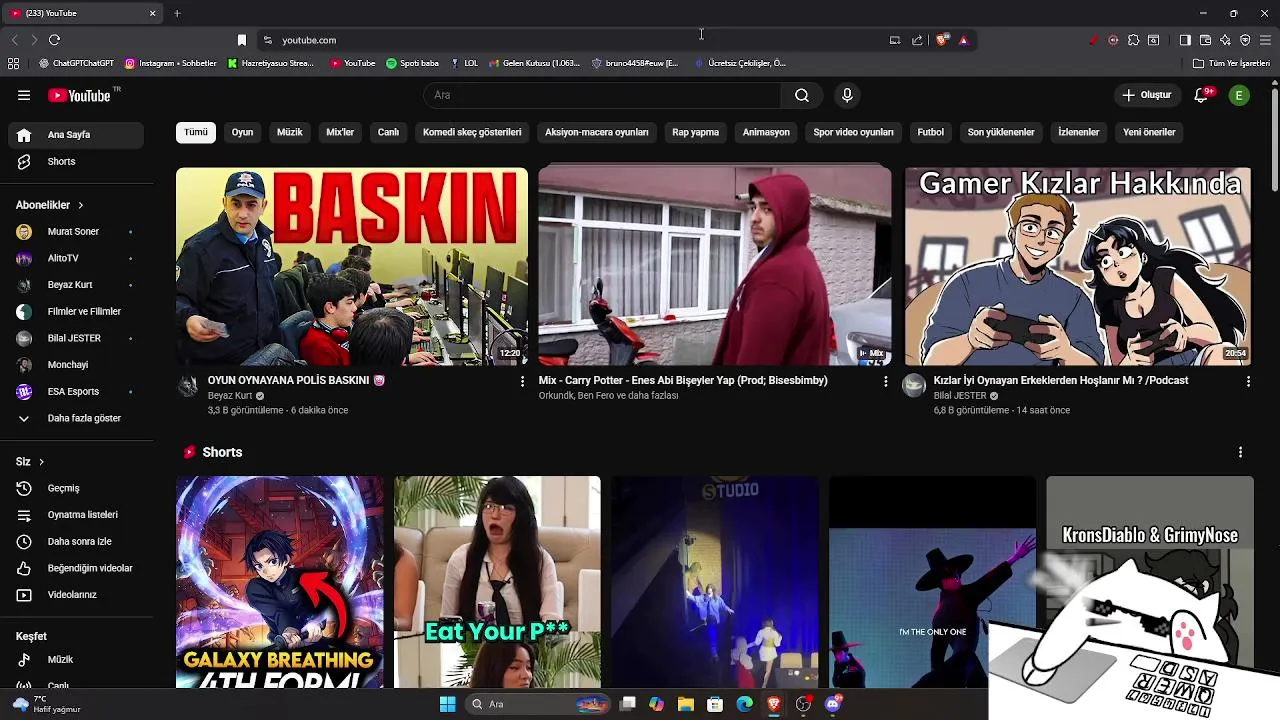Open ESA Esports channel
This screenshot has height=720, width=1280.
76,391
